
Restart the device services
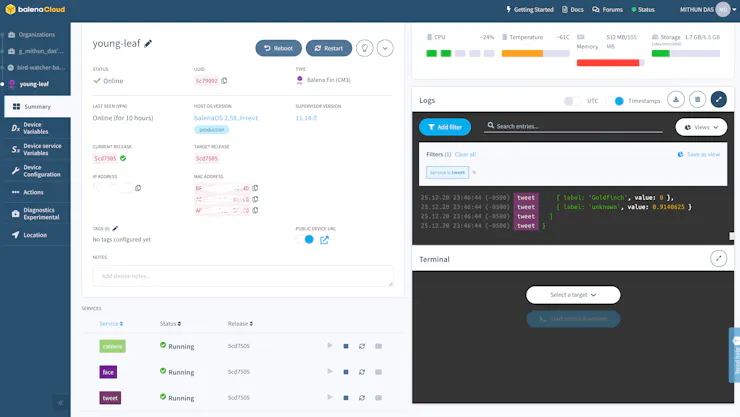coord(328,48)
